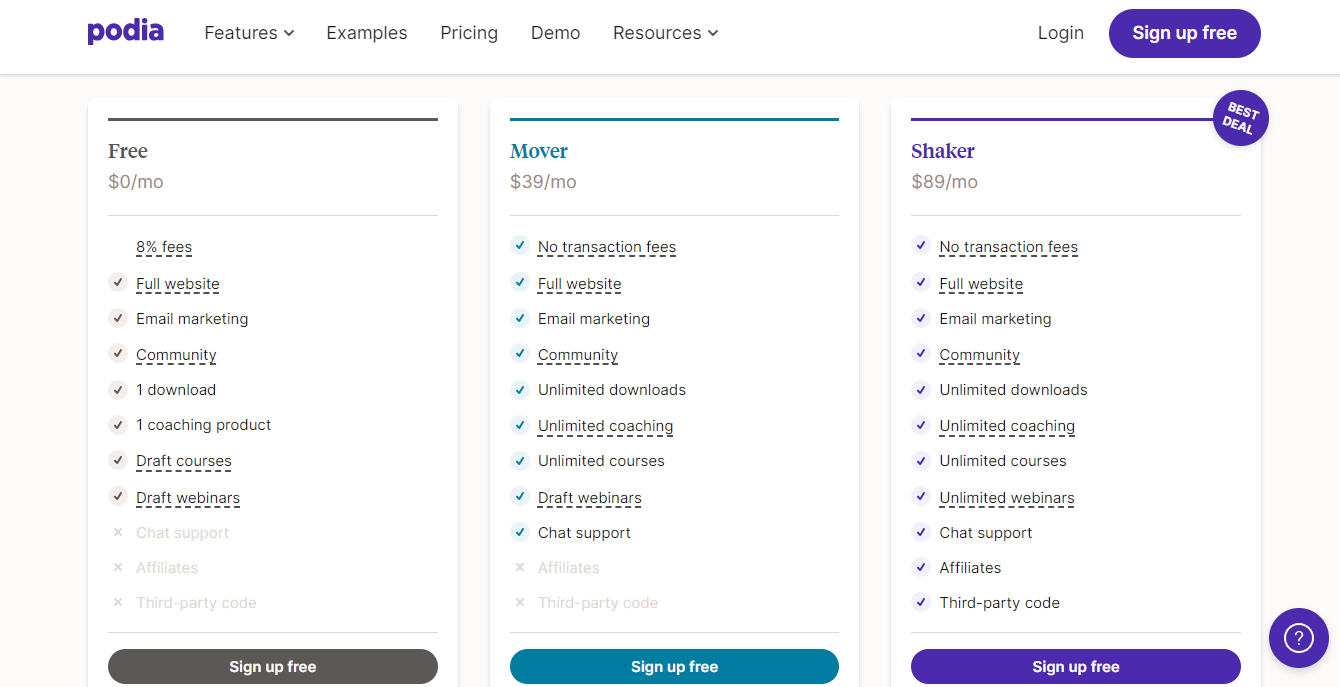Click Community in the Shaker plan
The image size is (1340, 687).
[x=980, y=355]
